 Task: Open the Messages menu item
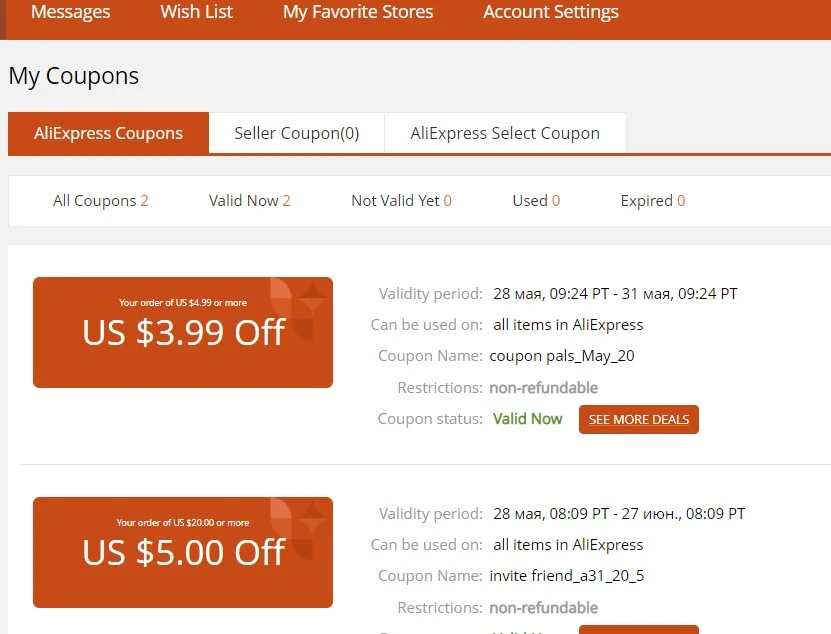70,12
